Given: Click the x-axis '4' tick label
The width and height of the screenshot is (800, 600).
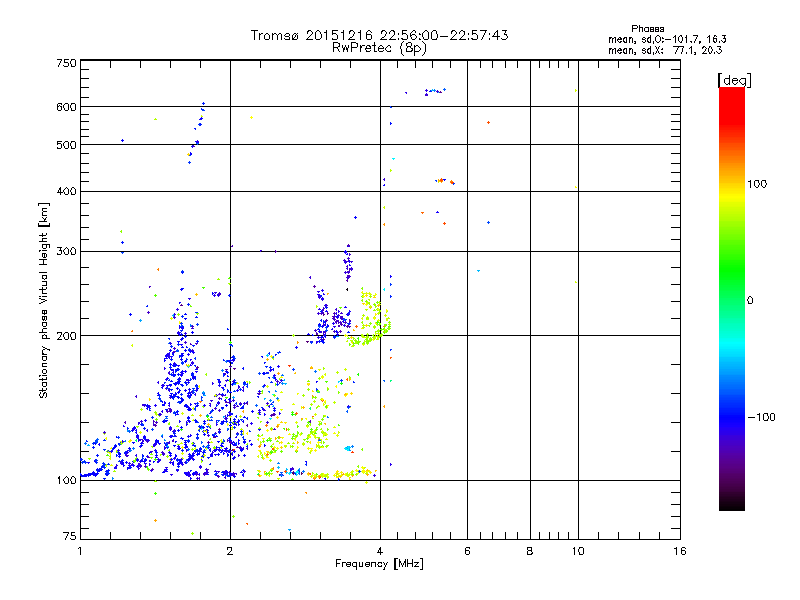Looking at the screenshot, I should point(380,551).
